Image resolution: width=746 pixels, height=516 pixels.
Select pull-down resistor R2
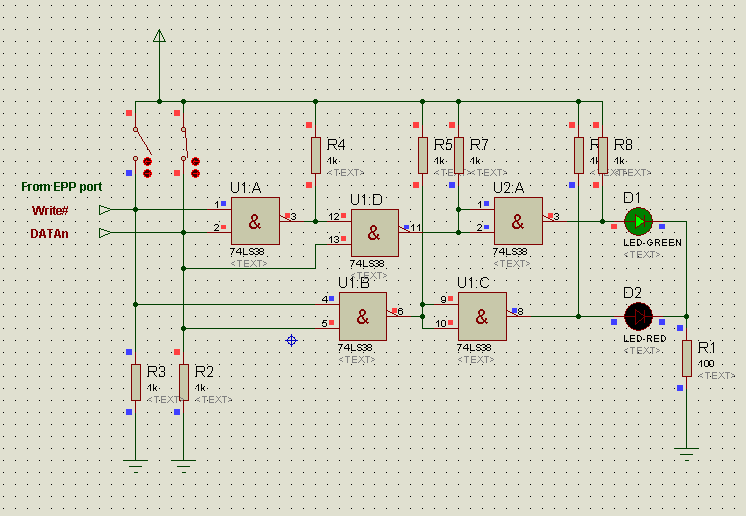183,382
